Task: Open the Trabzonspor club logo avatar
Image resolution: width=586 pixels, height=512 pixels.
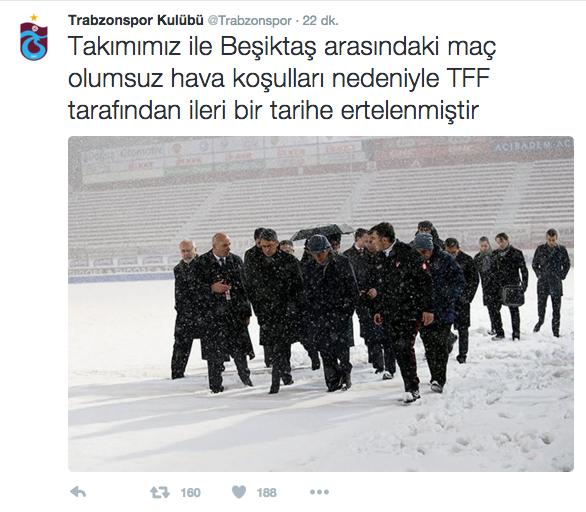Action: pyautogui.click(x=34, y=38)
